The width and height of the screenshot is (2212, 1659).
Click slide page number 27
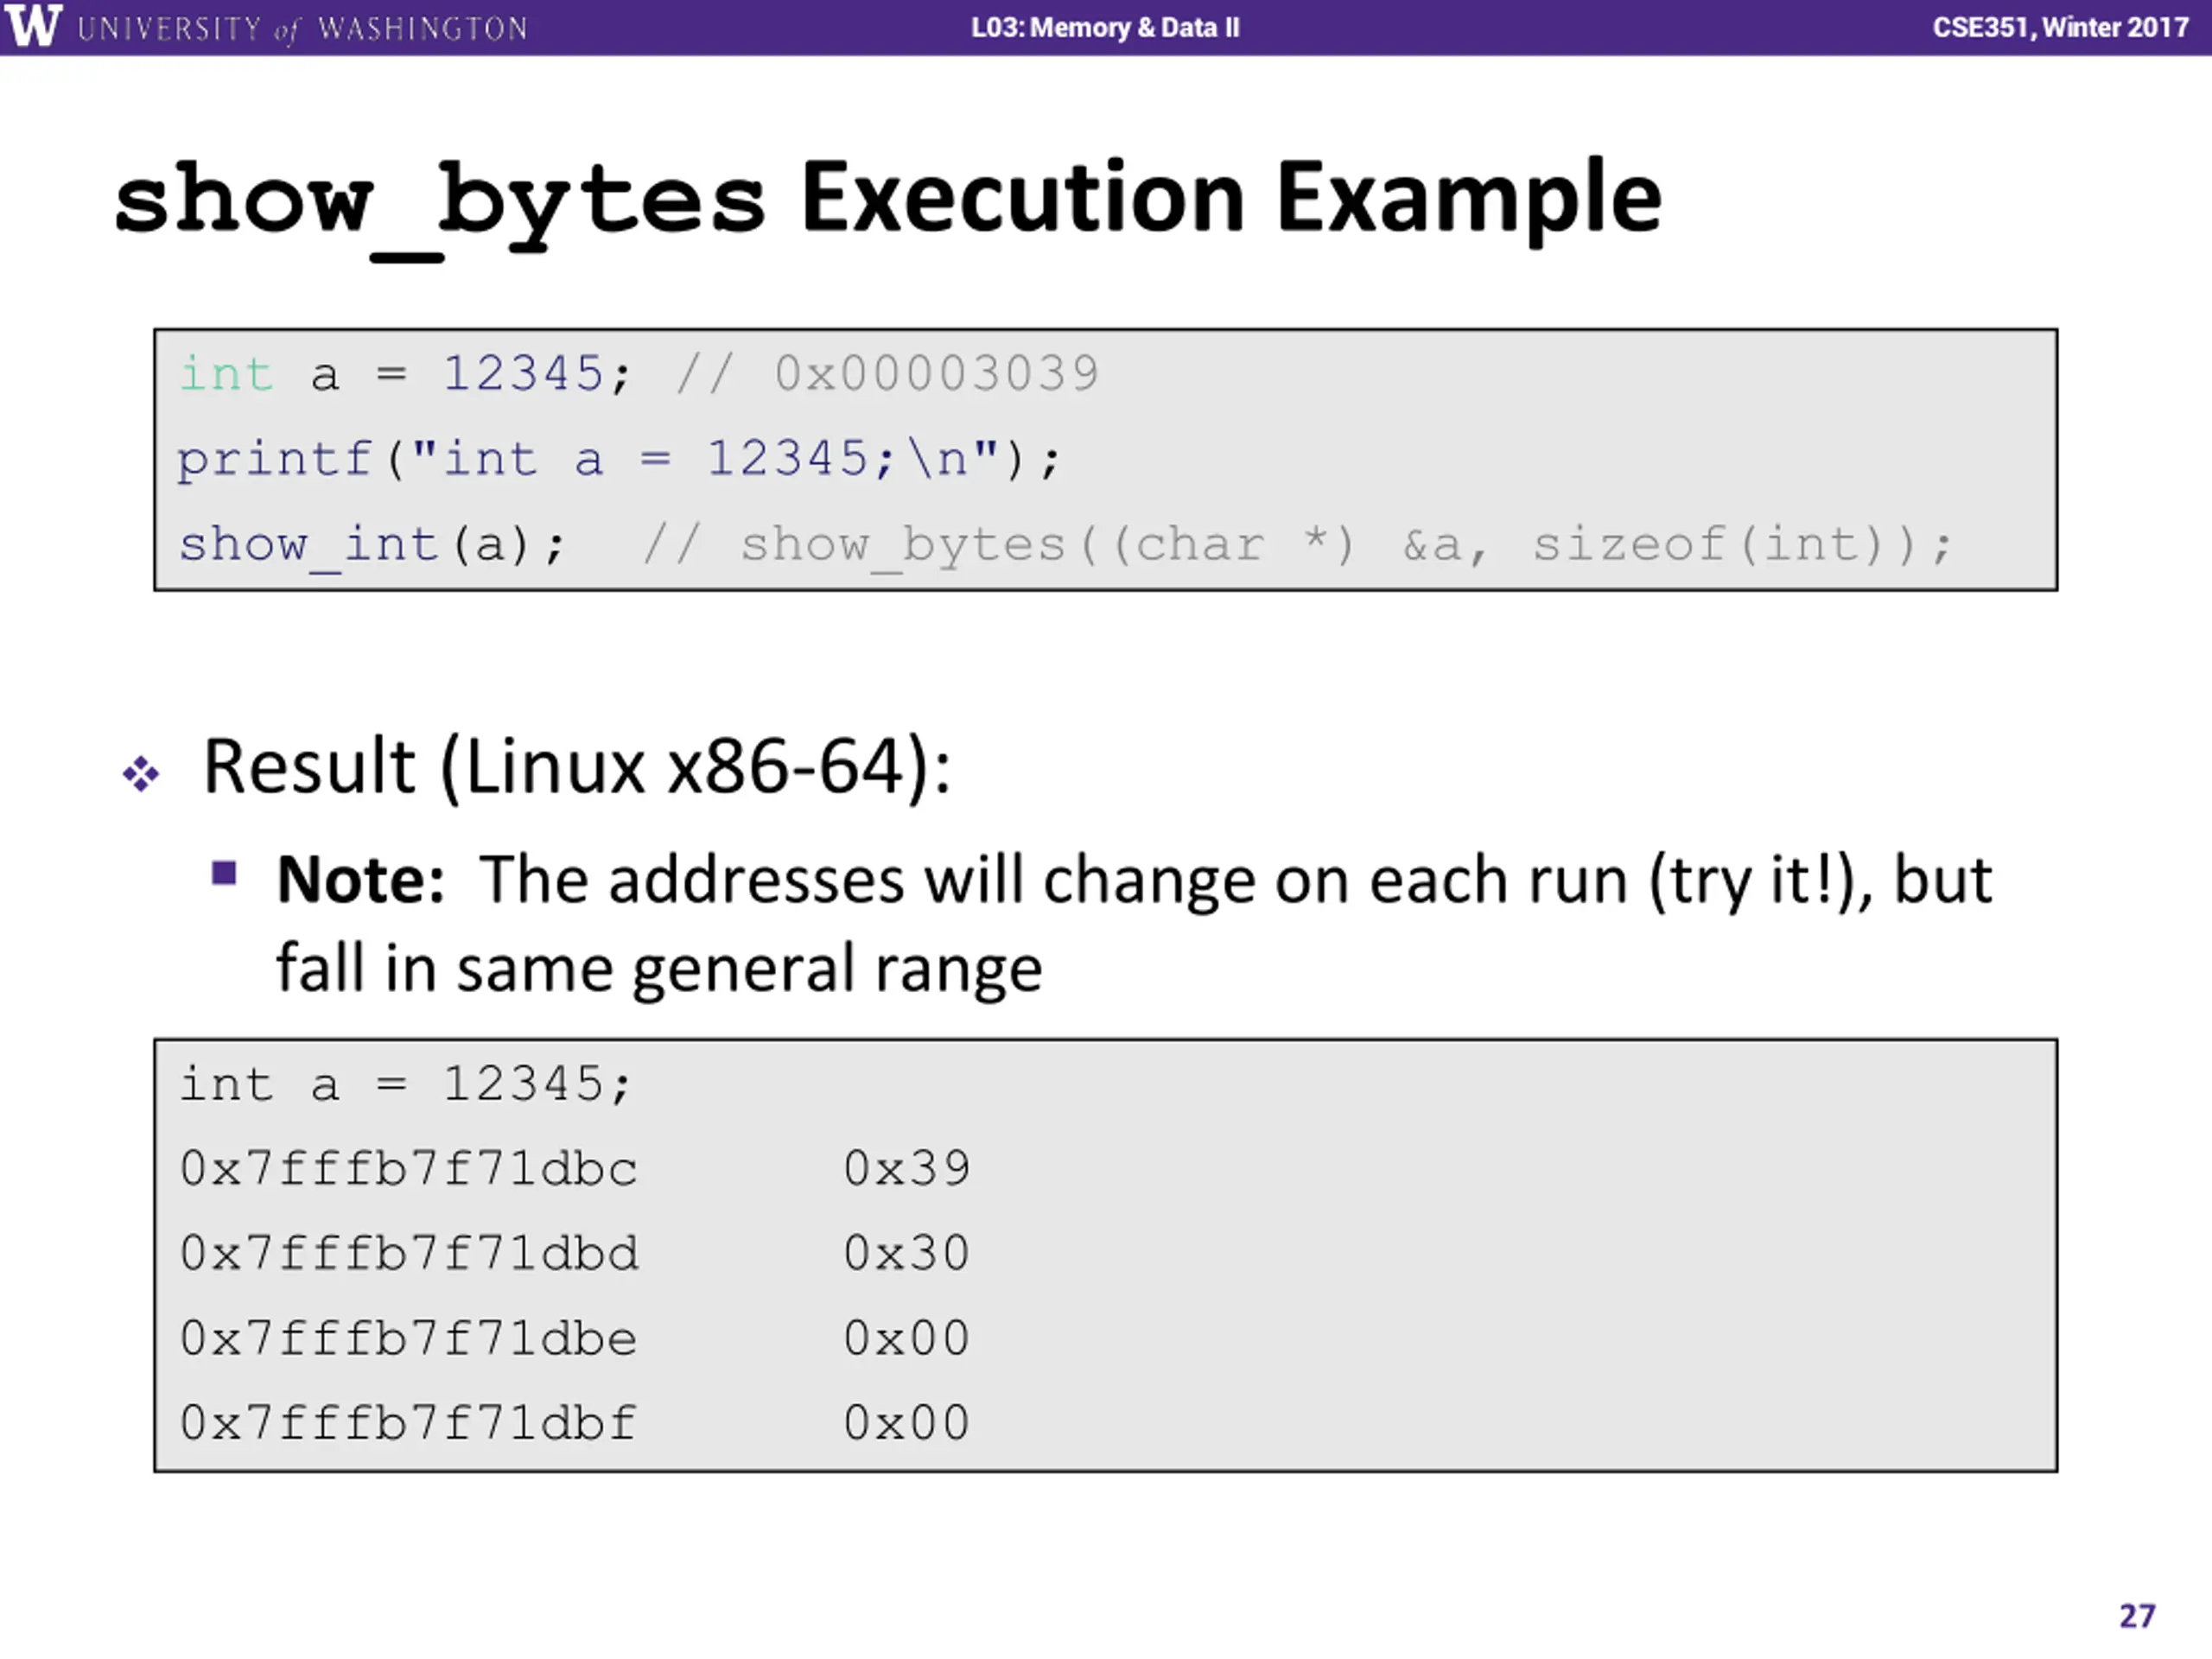point(2138,1617)
